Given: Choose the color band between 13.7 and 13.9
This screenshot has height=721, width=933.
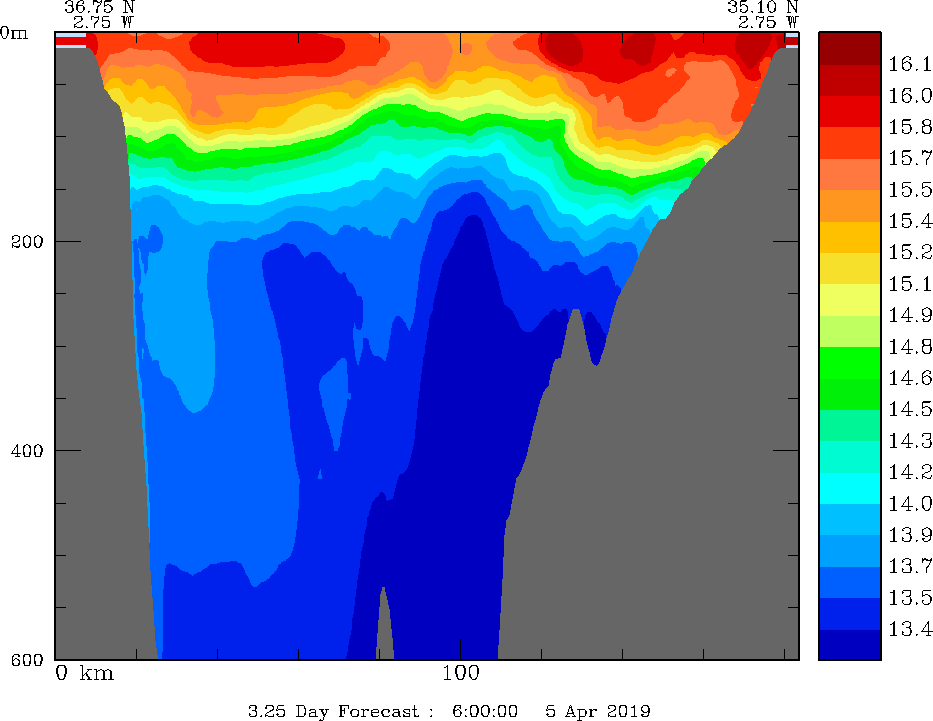Looking at the screenshot, I should point(850,551).
